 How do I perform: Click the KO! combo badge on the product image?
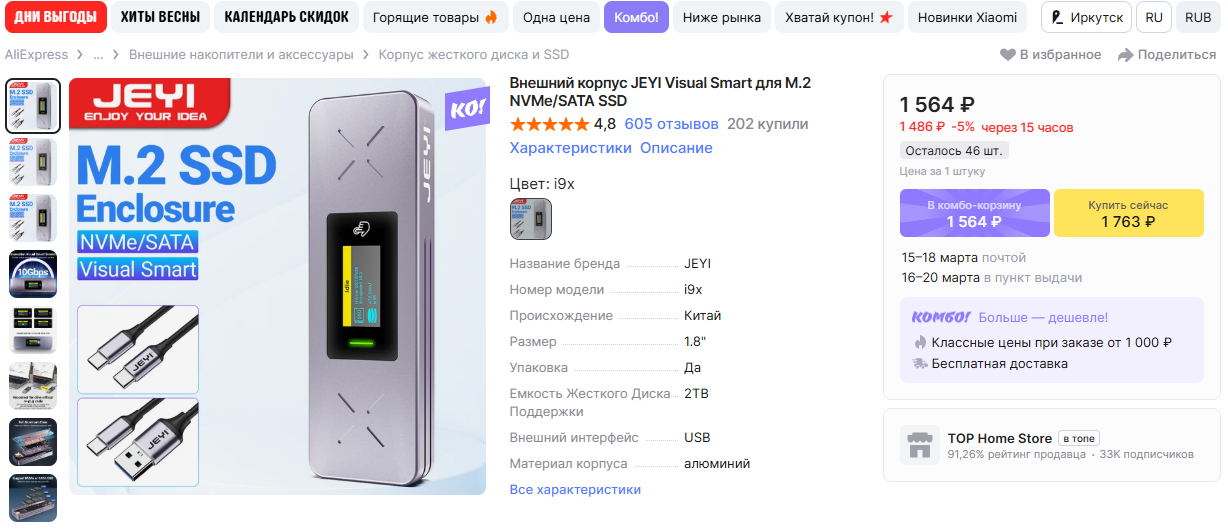click(x=465, y=107)
